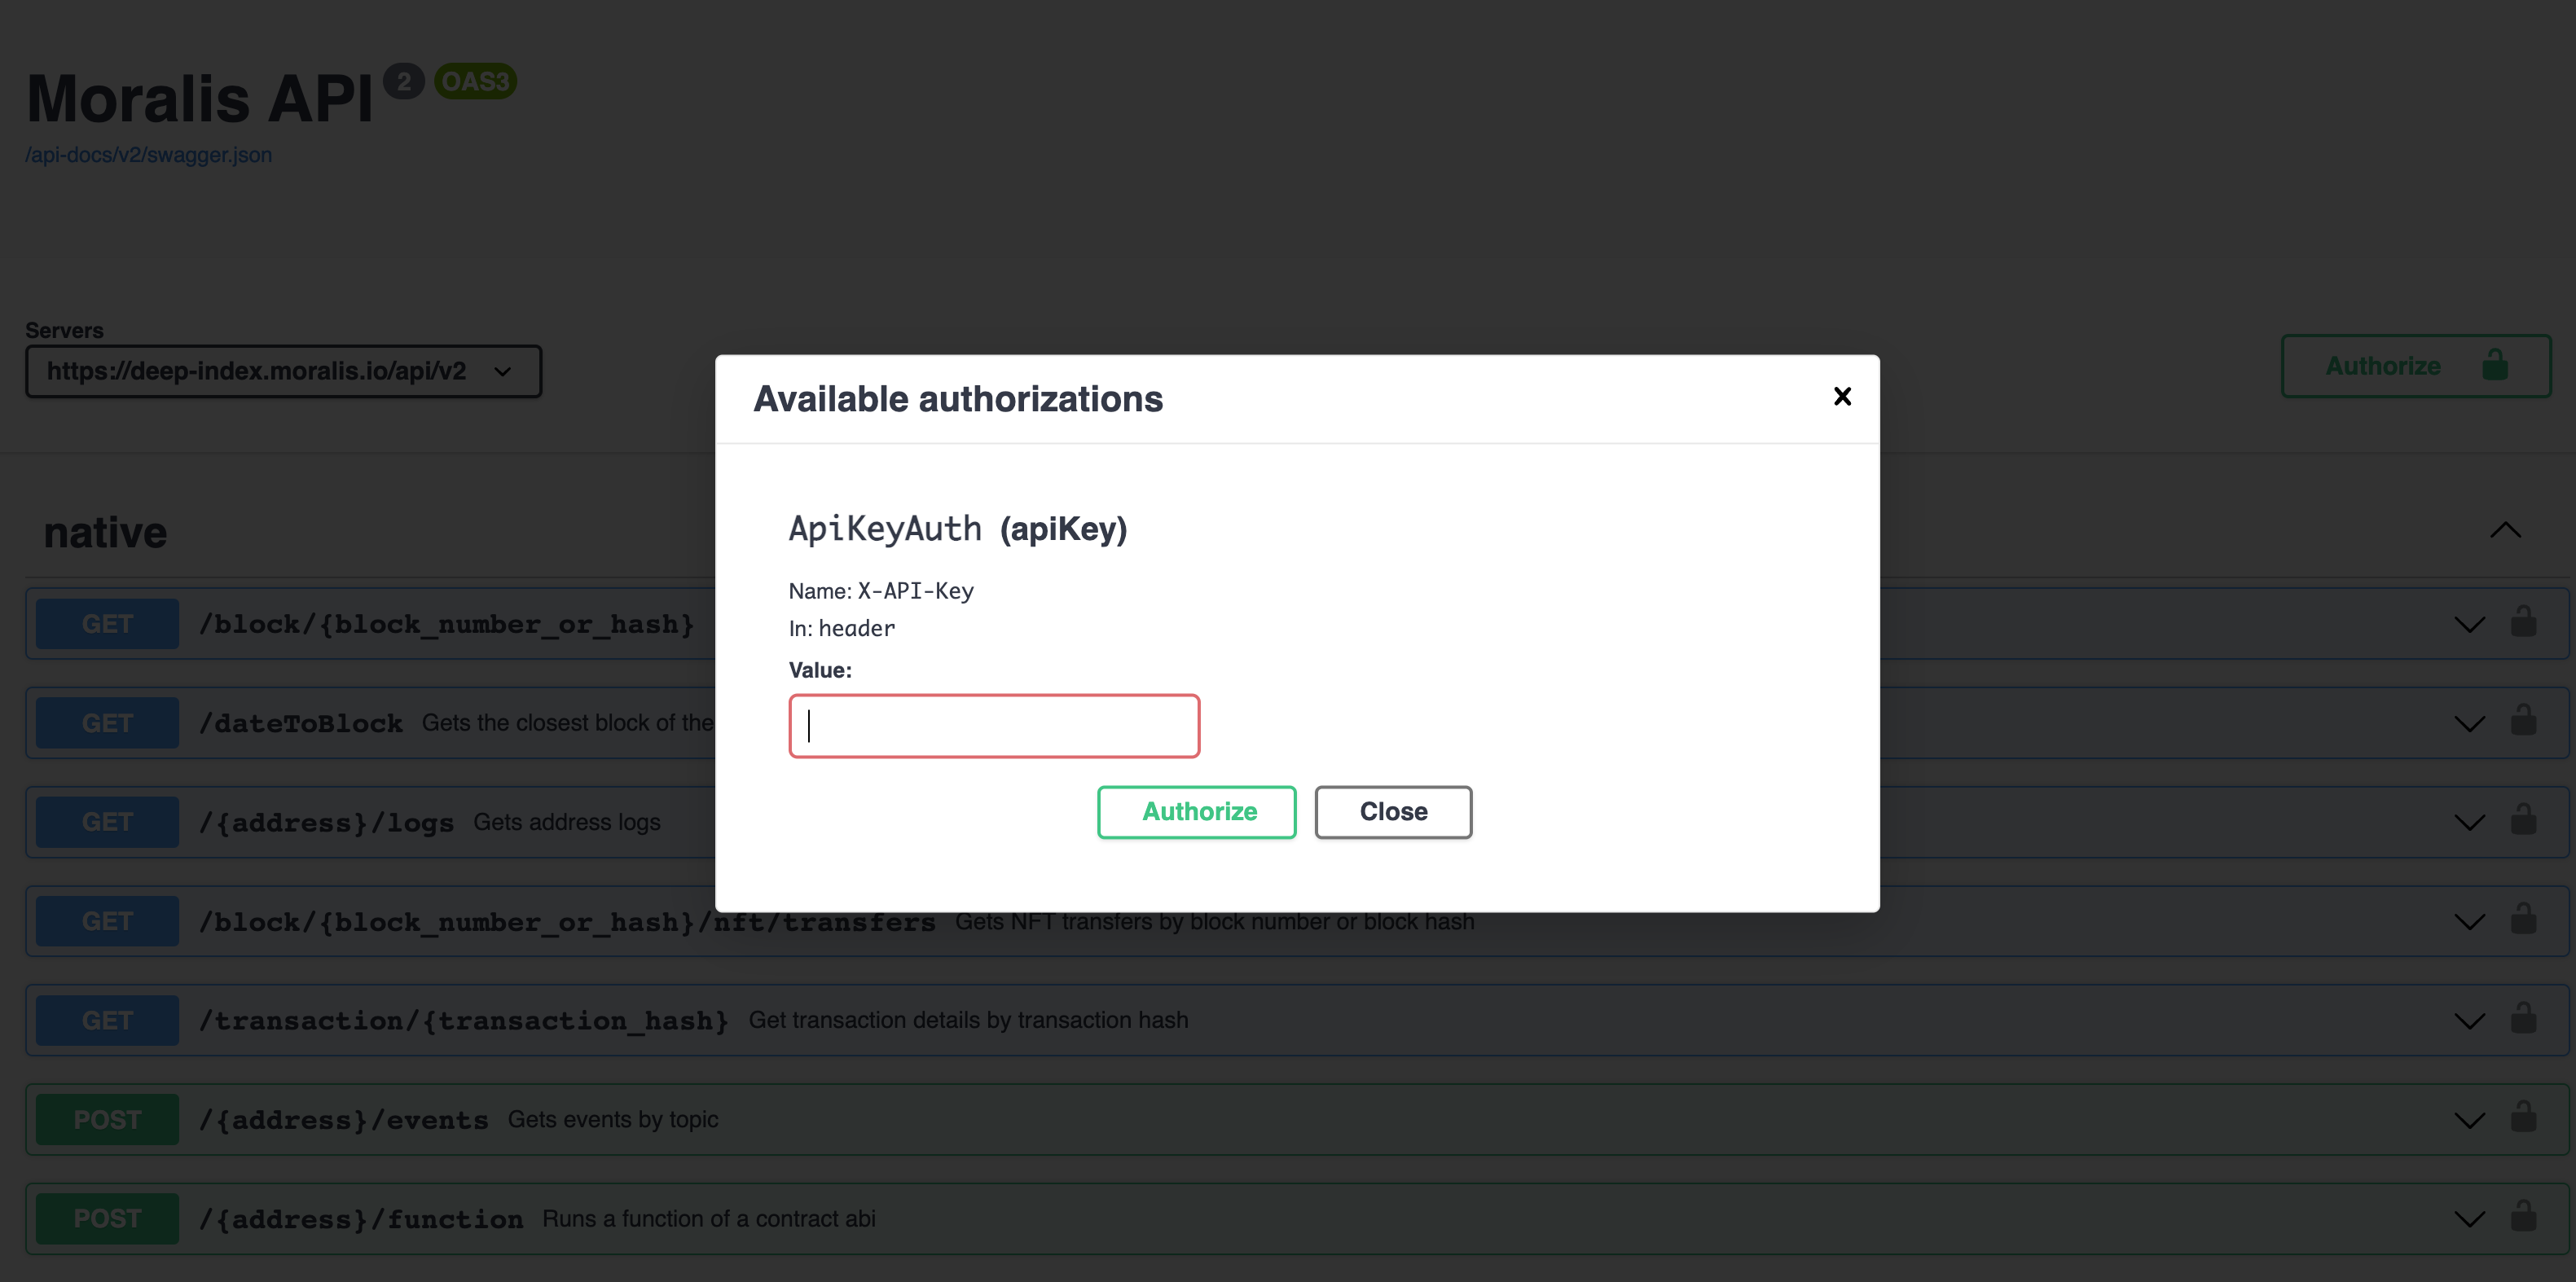Click the OAS3 badge
This screenshot has height=1282, width=2576.
pyautogui.click(x=476, y=81)
